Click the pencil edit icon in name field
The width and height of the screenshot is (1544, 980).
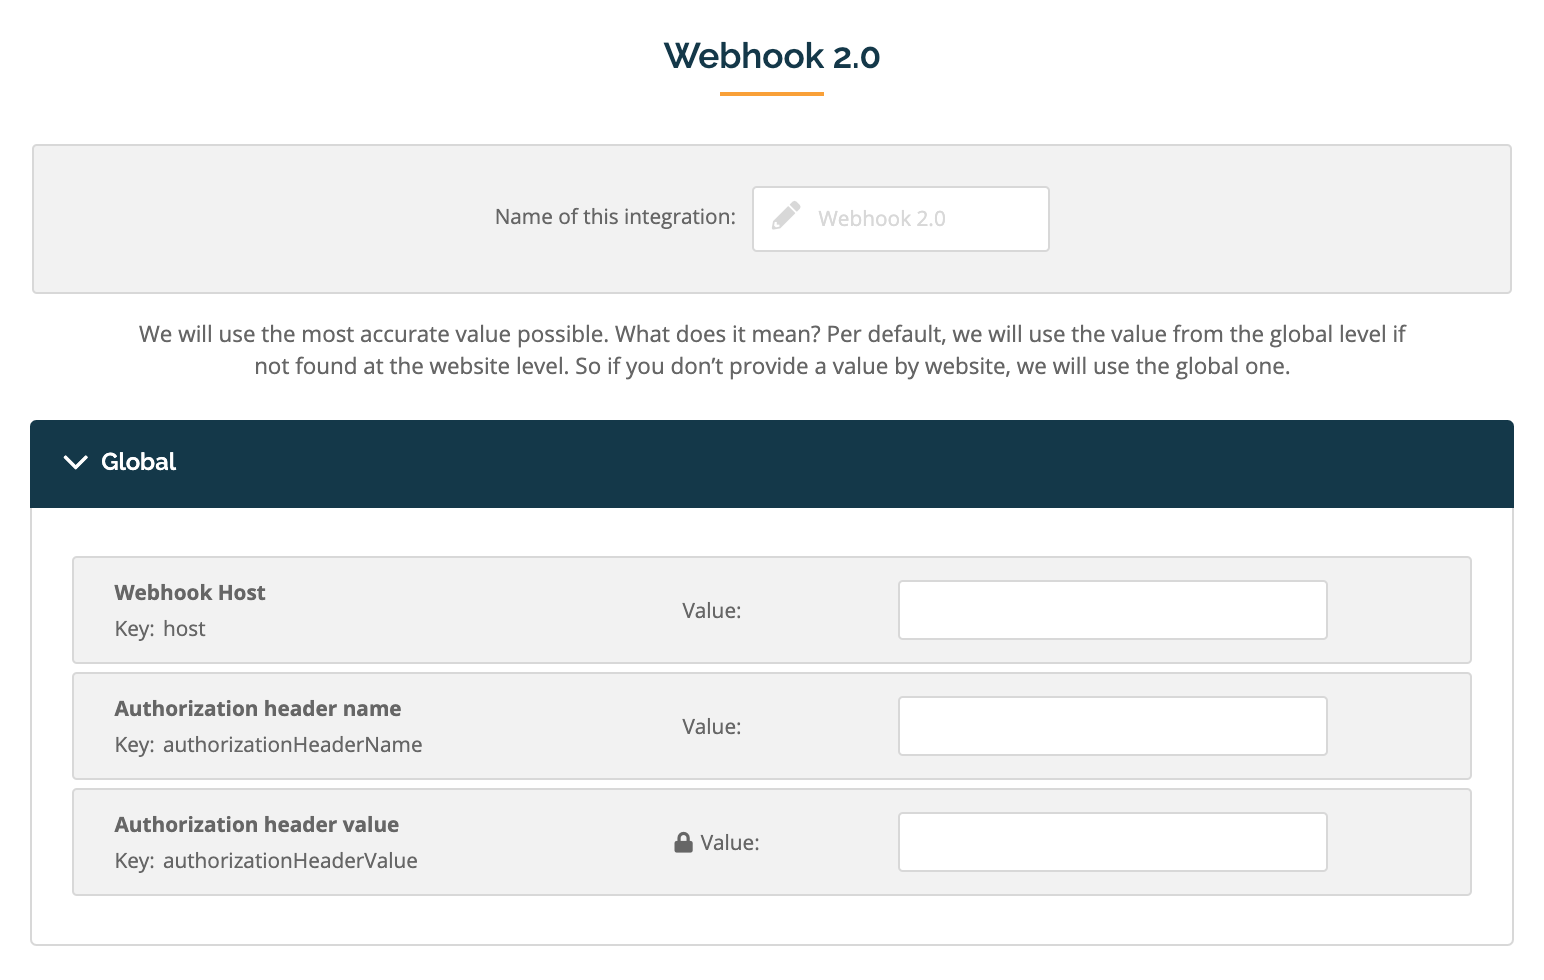tap(786, 216)
